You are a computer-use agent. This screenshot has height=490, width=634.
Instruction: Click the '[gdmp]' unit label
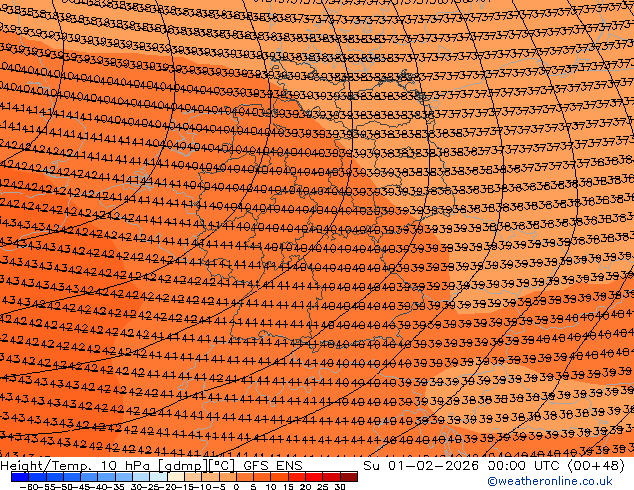183,466
